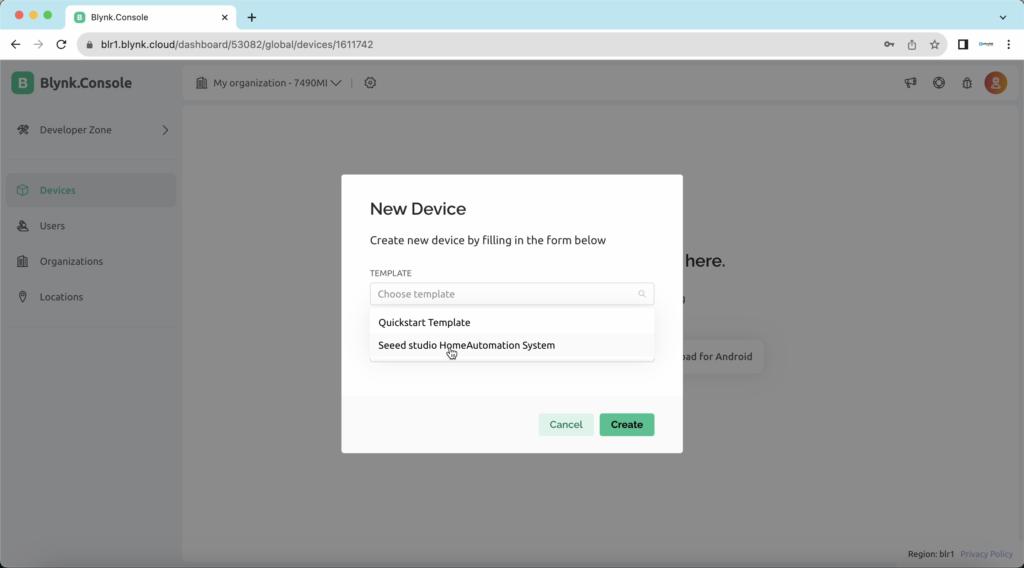Viewport: 1024px width, 568px height.
Task: Open the Chrome three-dot menu
Action: click(1009, 44)
